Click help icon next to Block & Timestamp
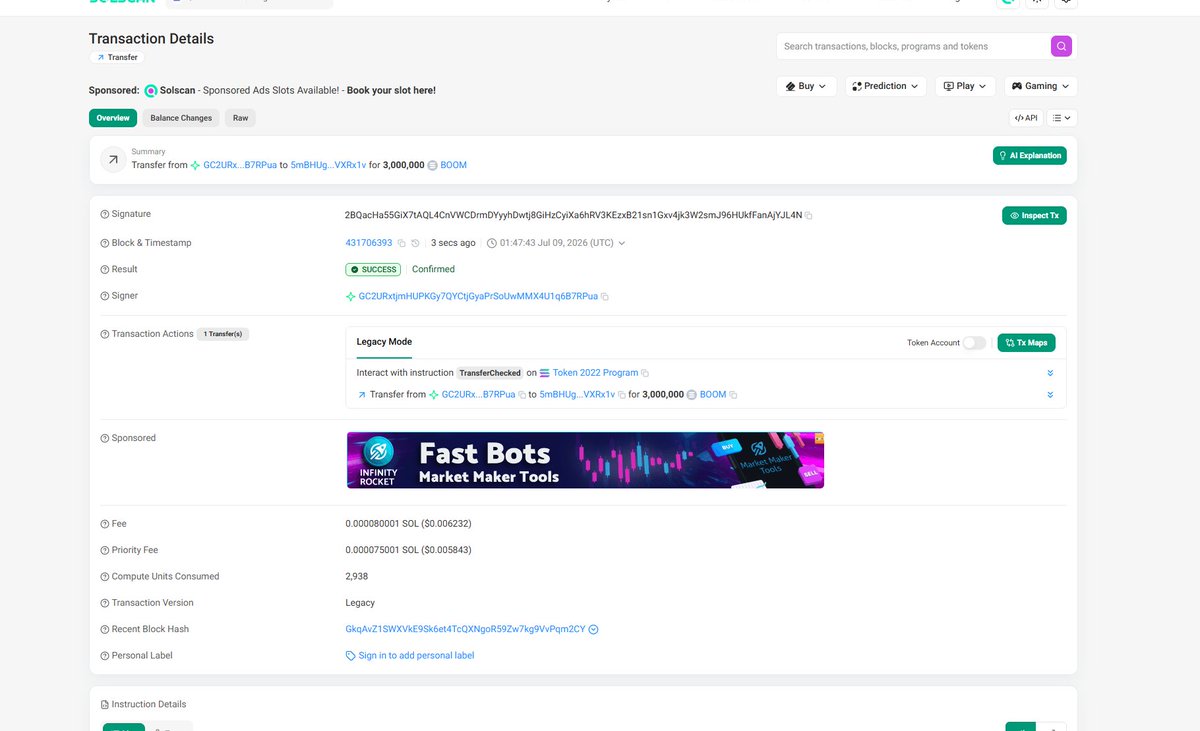Screen dimensions: 1200x731 105,243
